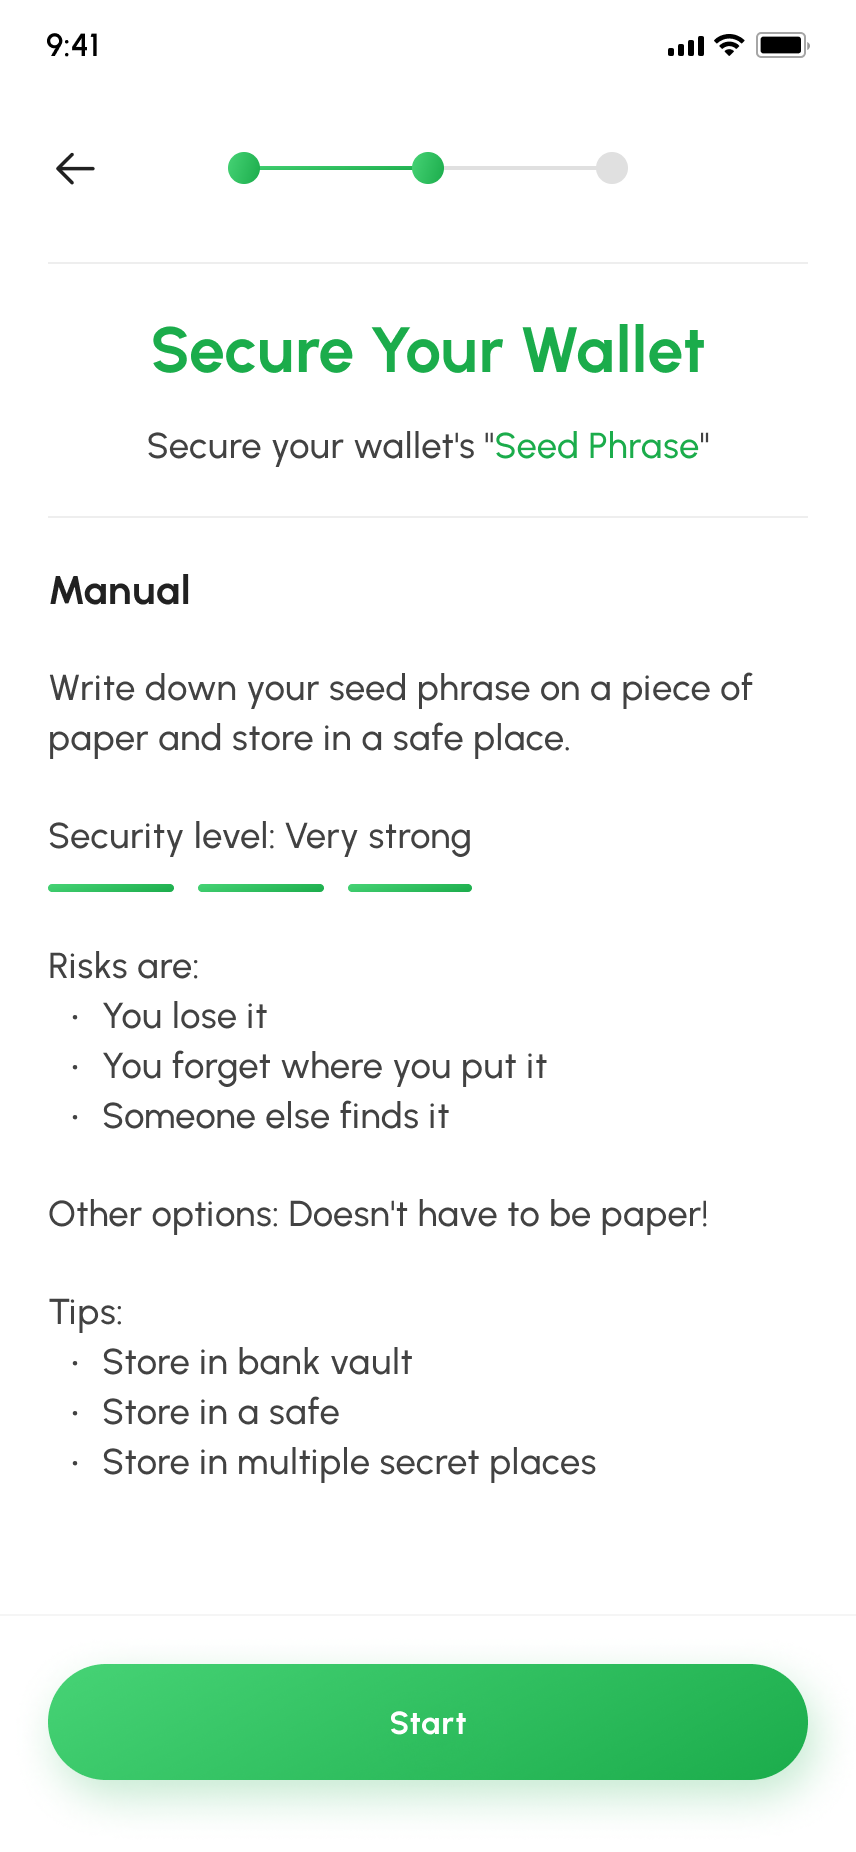Tap the "You lose it" risk item
Screen dimensions: 856x1852
click(185, 1016)
